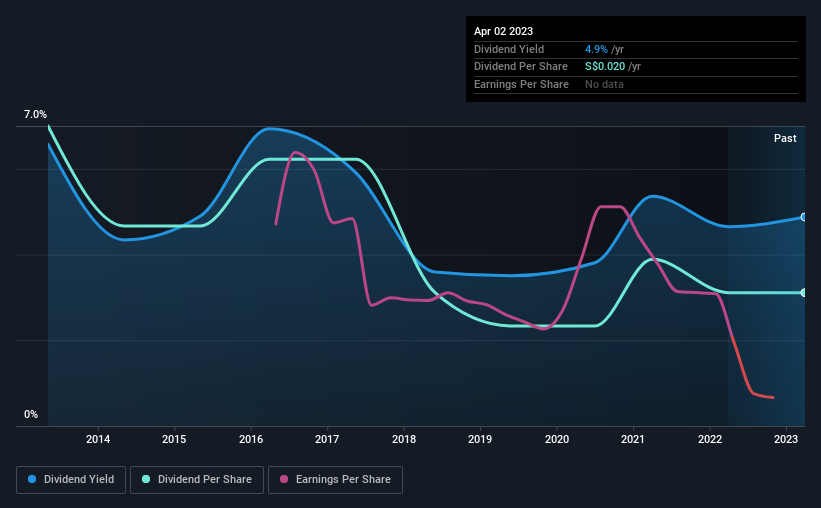
Task: Click the Earnings Per Share row label in tooltip
Action: pos(521,84)
